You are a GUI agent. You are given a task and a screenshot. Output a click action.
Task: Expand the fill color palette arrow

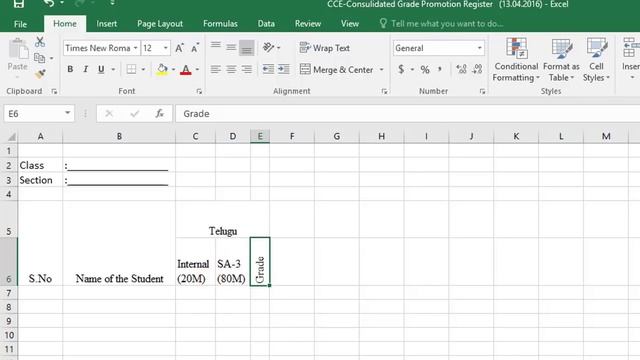click(x=173, y=69)
